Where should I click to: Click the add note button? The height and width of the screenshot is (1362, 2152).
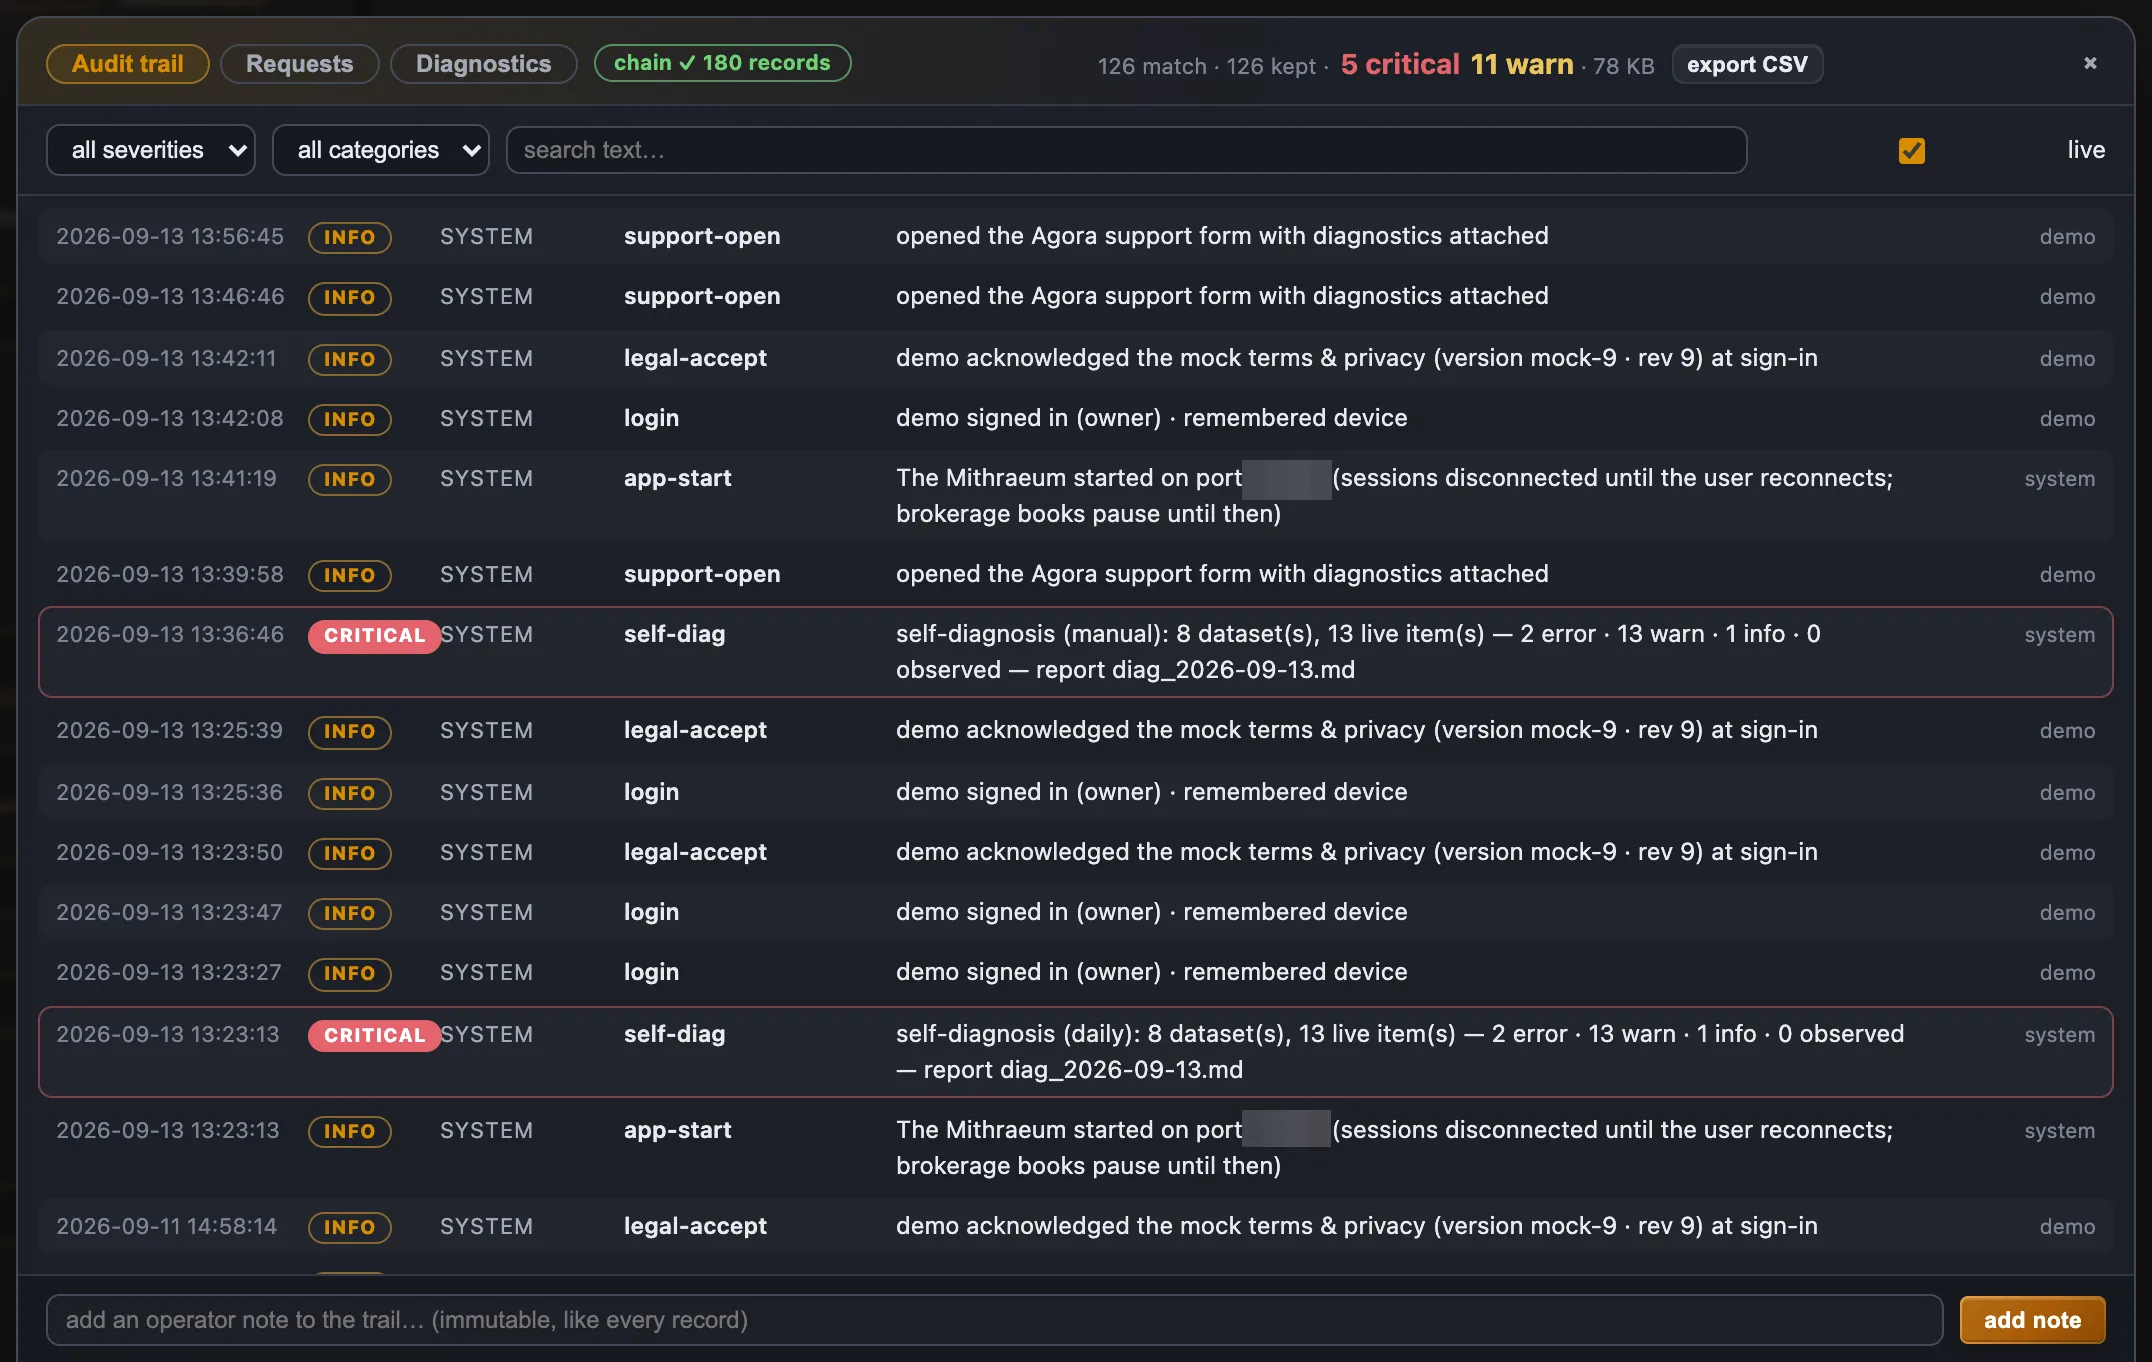(x=2032, y=1320)
